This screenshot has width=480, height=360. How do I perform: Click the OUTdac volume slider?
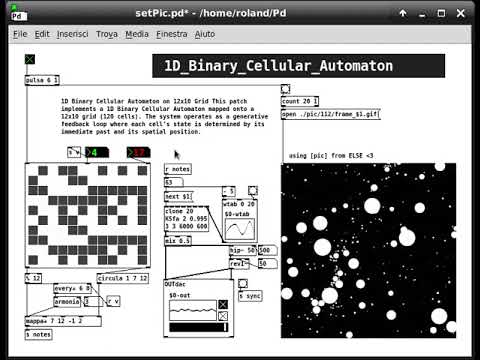click(x=199, y=327)
